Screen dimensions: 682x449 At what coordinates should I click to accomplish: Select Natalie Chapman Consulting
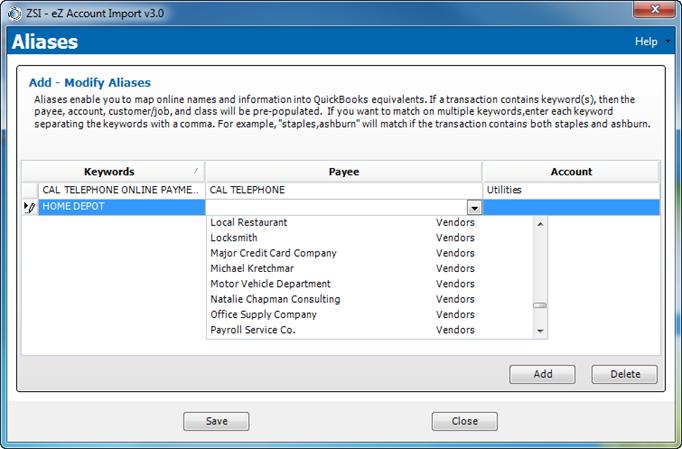pos(275,299)
